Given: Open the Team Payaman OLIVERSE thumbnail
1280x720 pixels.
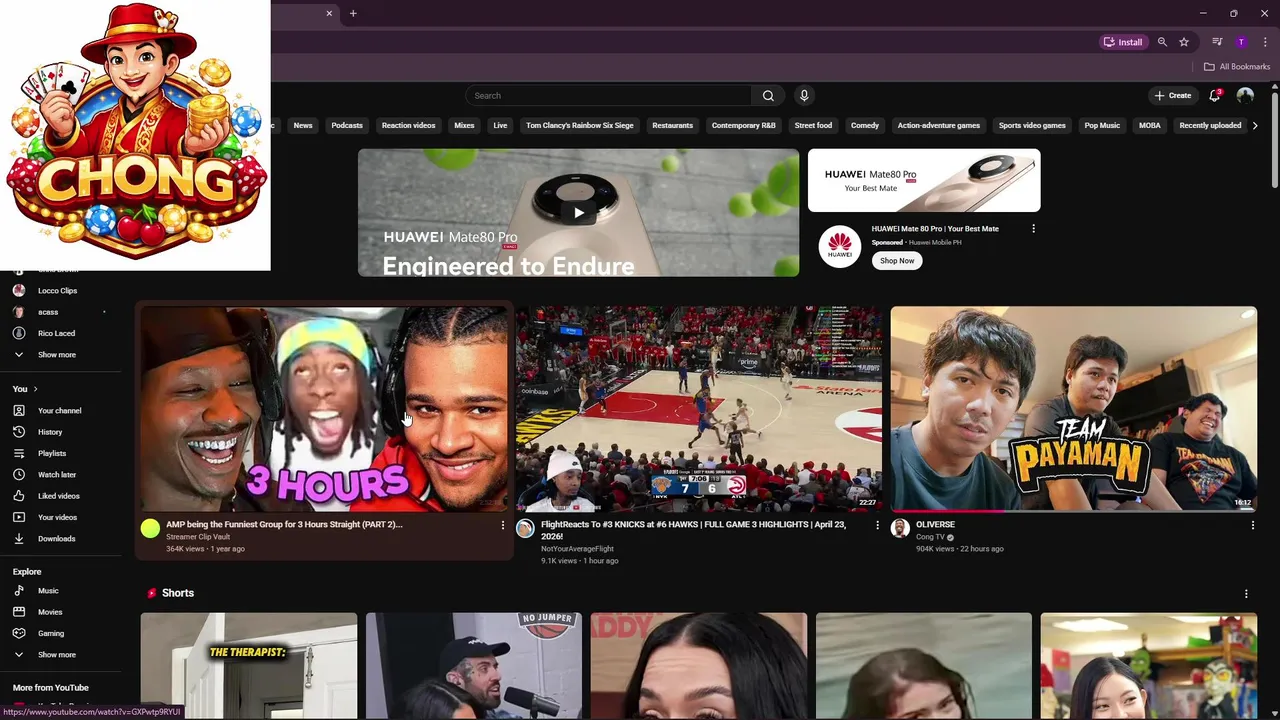Looking at the screenshot, I should click(1074, 409).
